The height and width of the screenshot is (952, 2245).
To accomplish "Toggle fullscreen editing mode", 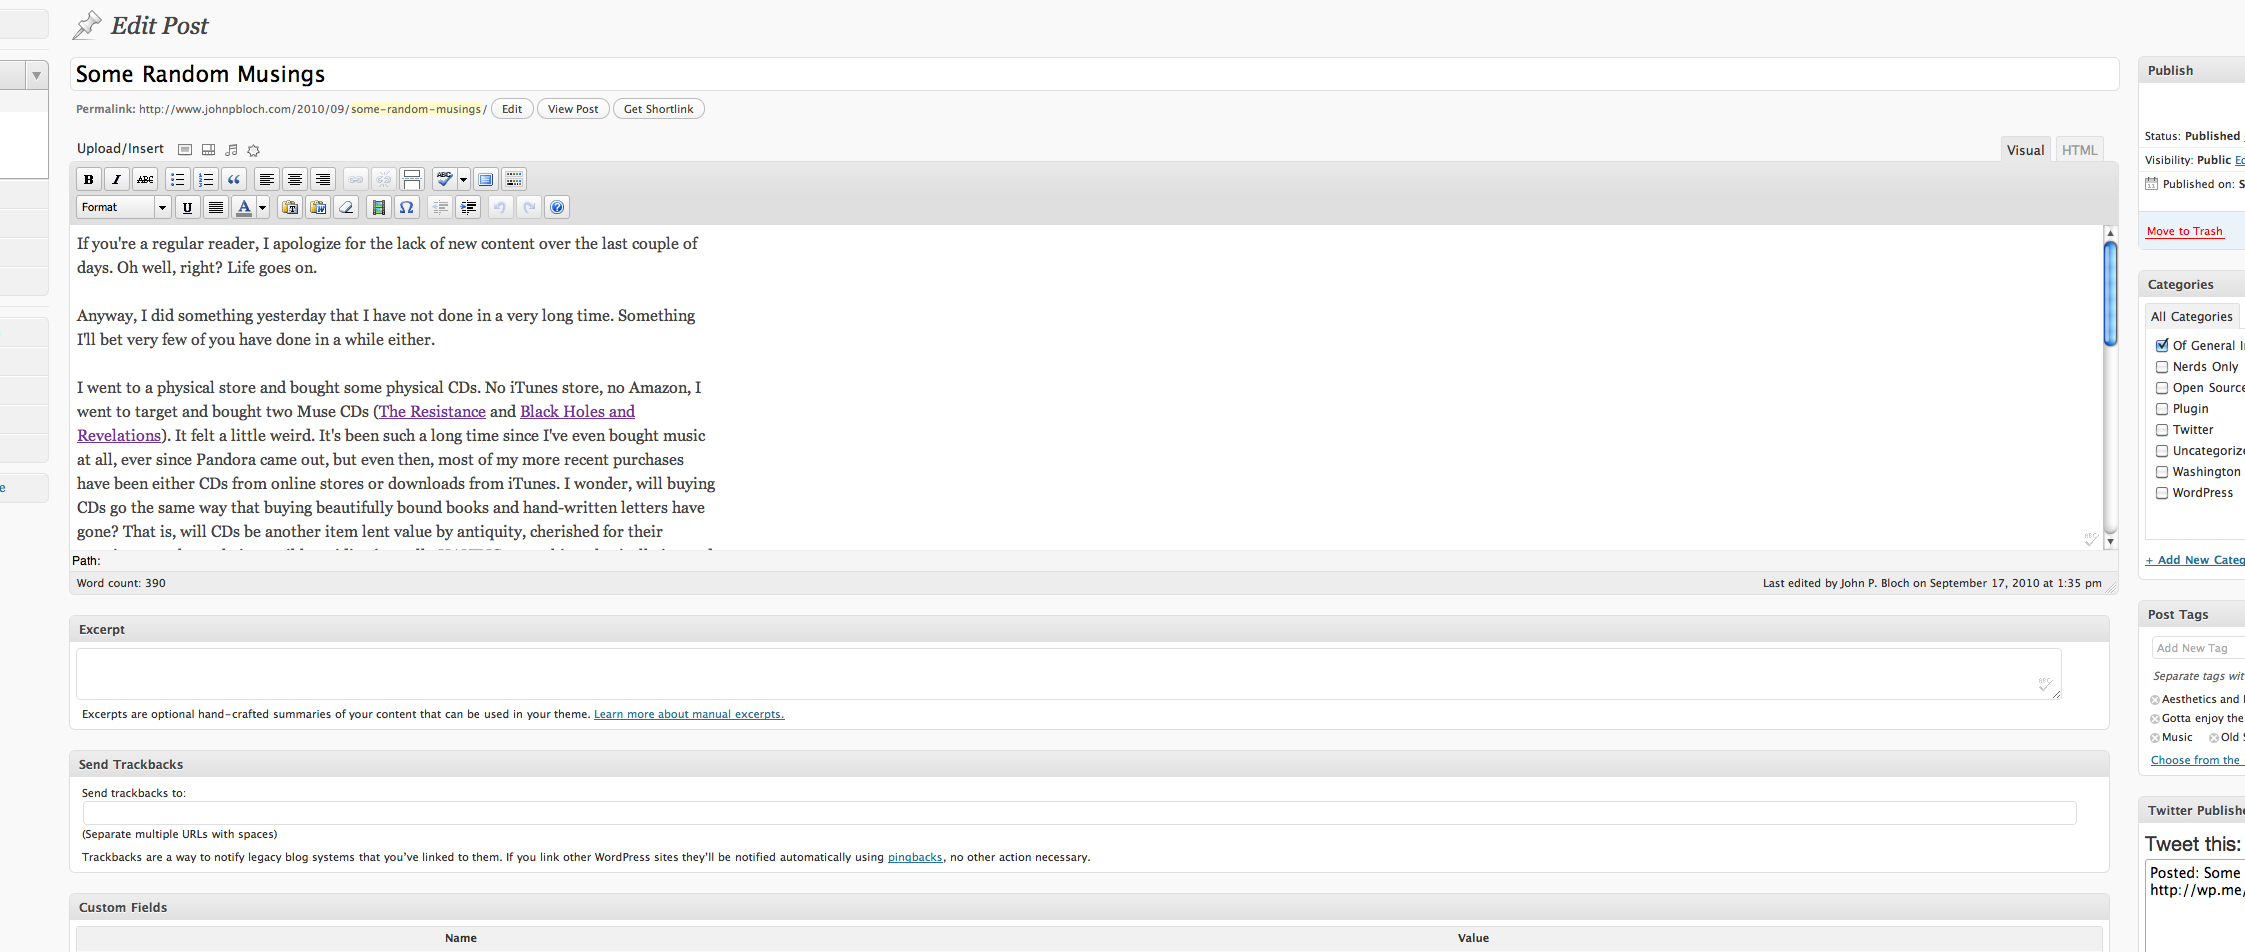I will 485,179.
